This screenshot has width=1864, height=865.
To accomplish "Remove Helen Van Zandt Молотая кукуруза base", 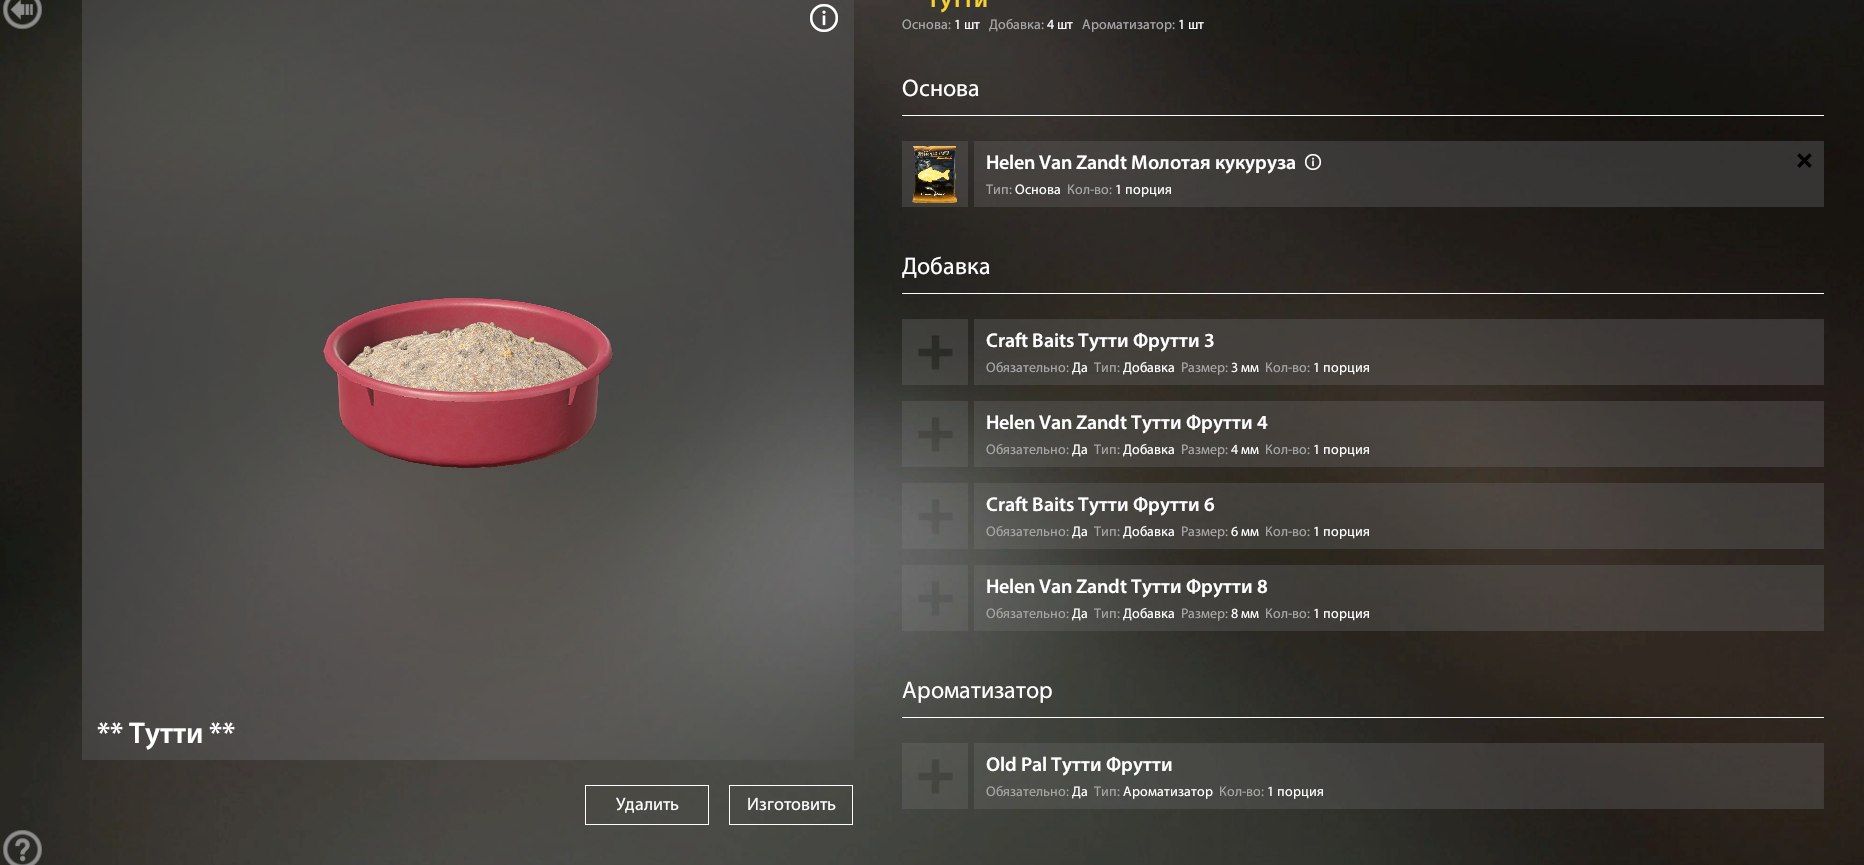I will 1804,160.
